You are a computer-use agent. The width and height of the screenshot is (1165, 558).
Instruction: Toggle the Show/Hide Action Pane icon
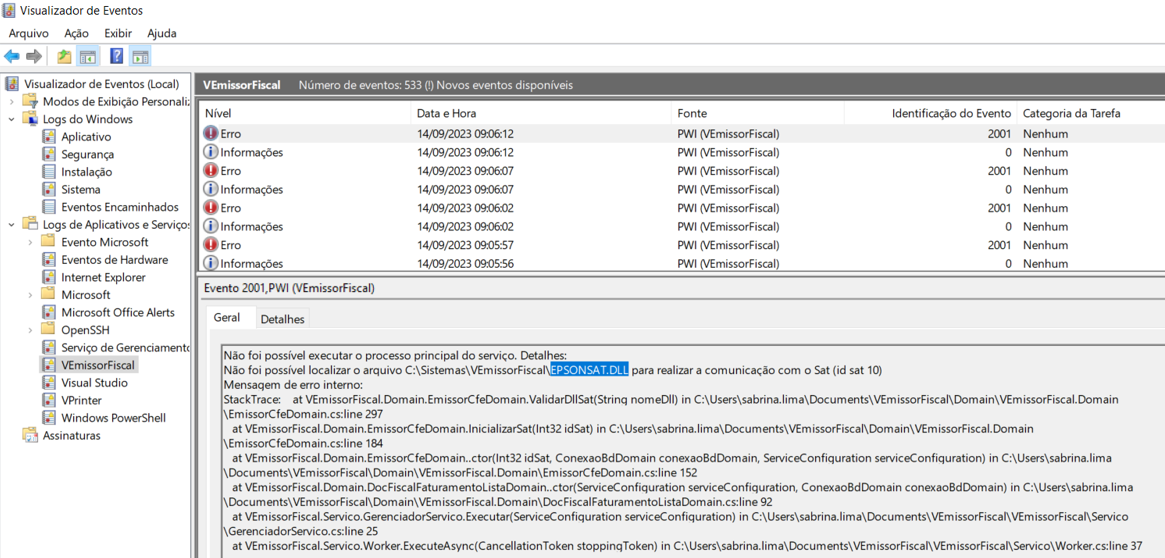click(x=140, y=57)
